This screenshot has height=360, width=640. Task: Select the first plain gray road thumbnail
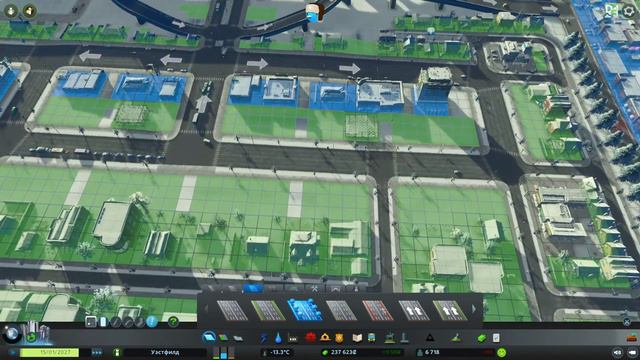point(232,310)
